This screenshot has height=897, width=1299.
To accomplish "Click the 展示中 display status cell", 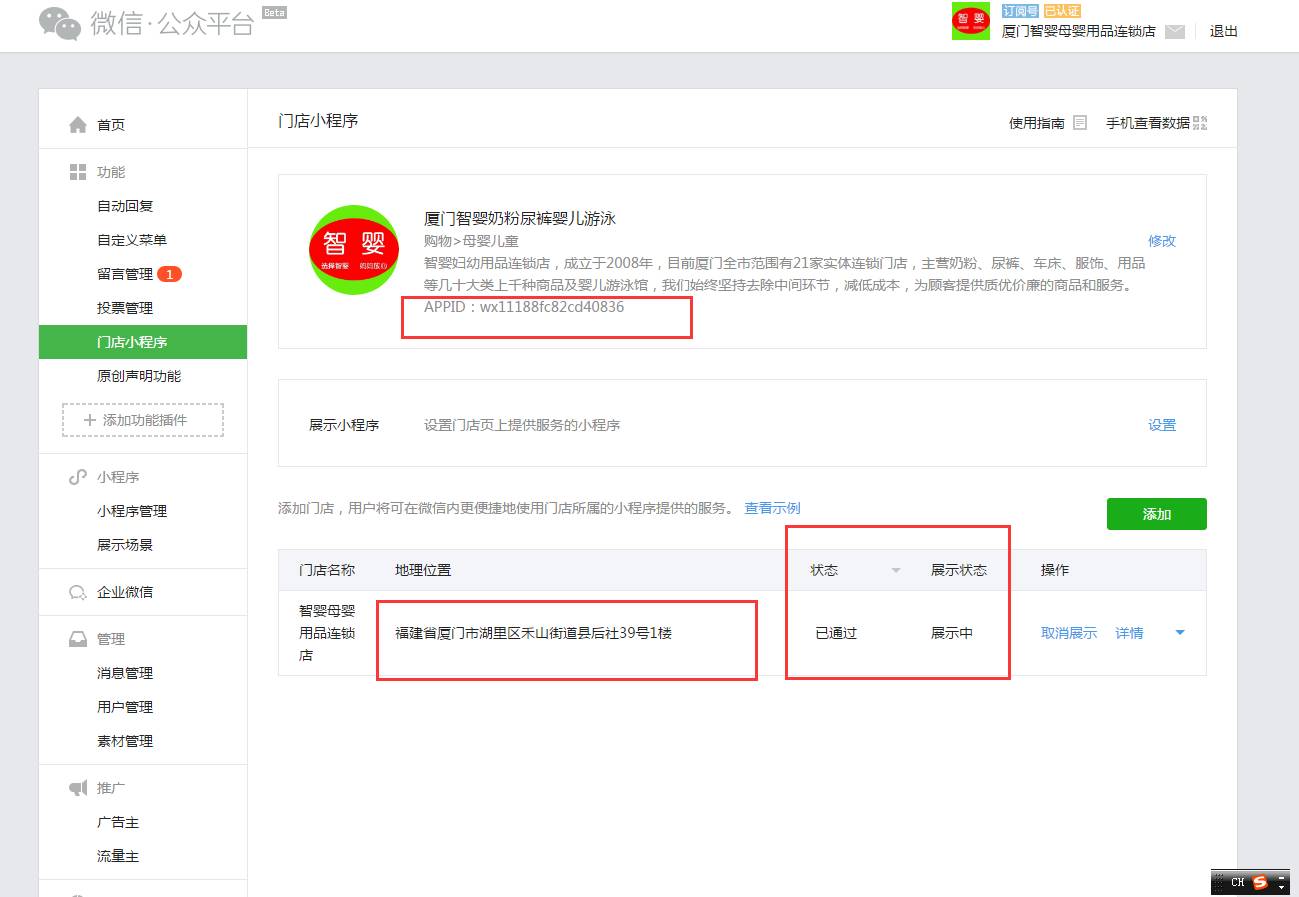I will click(952, 633).
